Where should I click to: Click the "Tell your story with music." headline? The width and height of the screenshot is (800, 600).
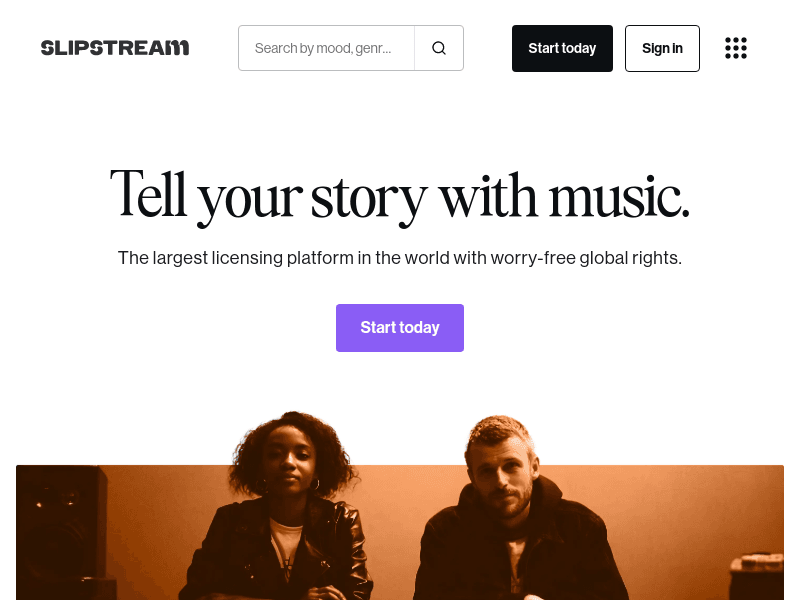pyautogui.click(x=400, y=197)
